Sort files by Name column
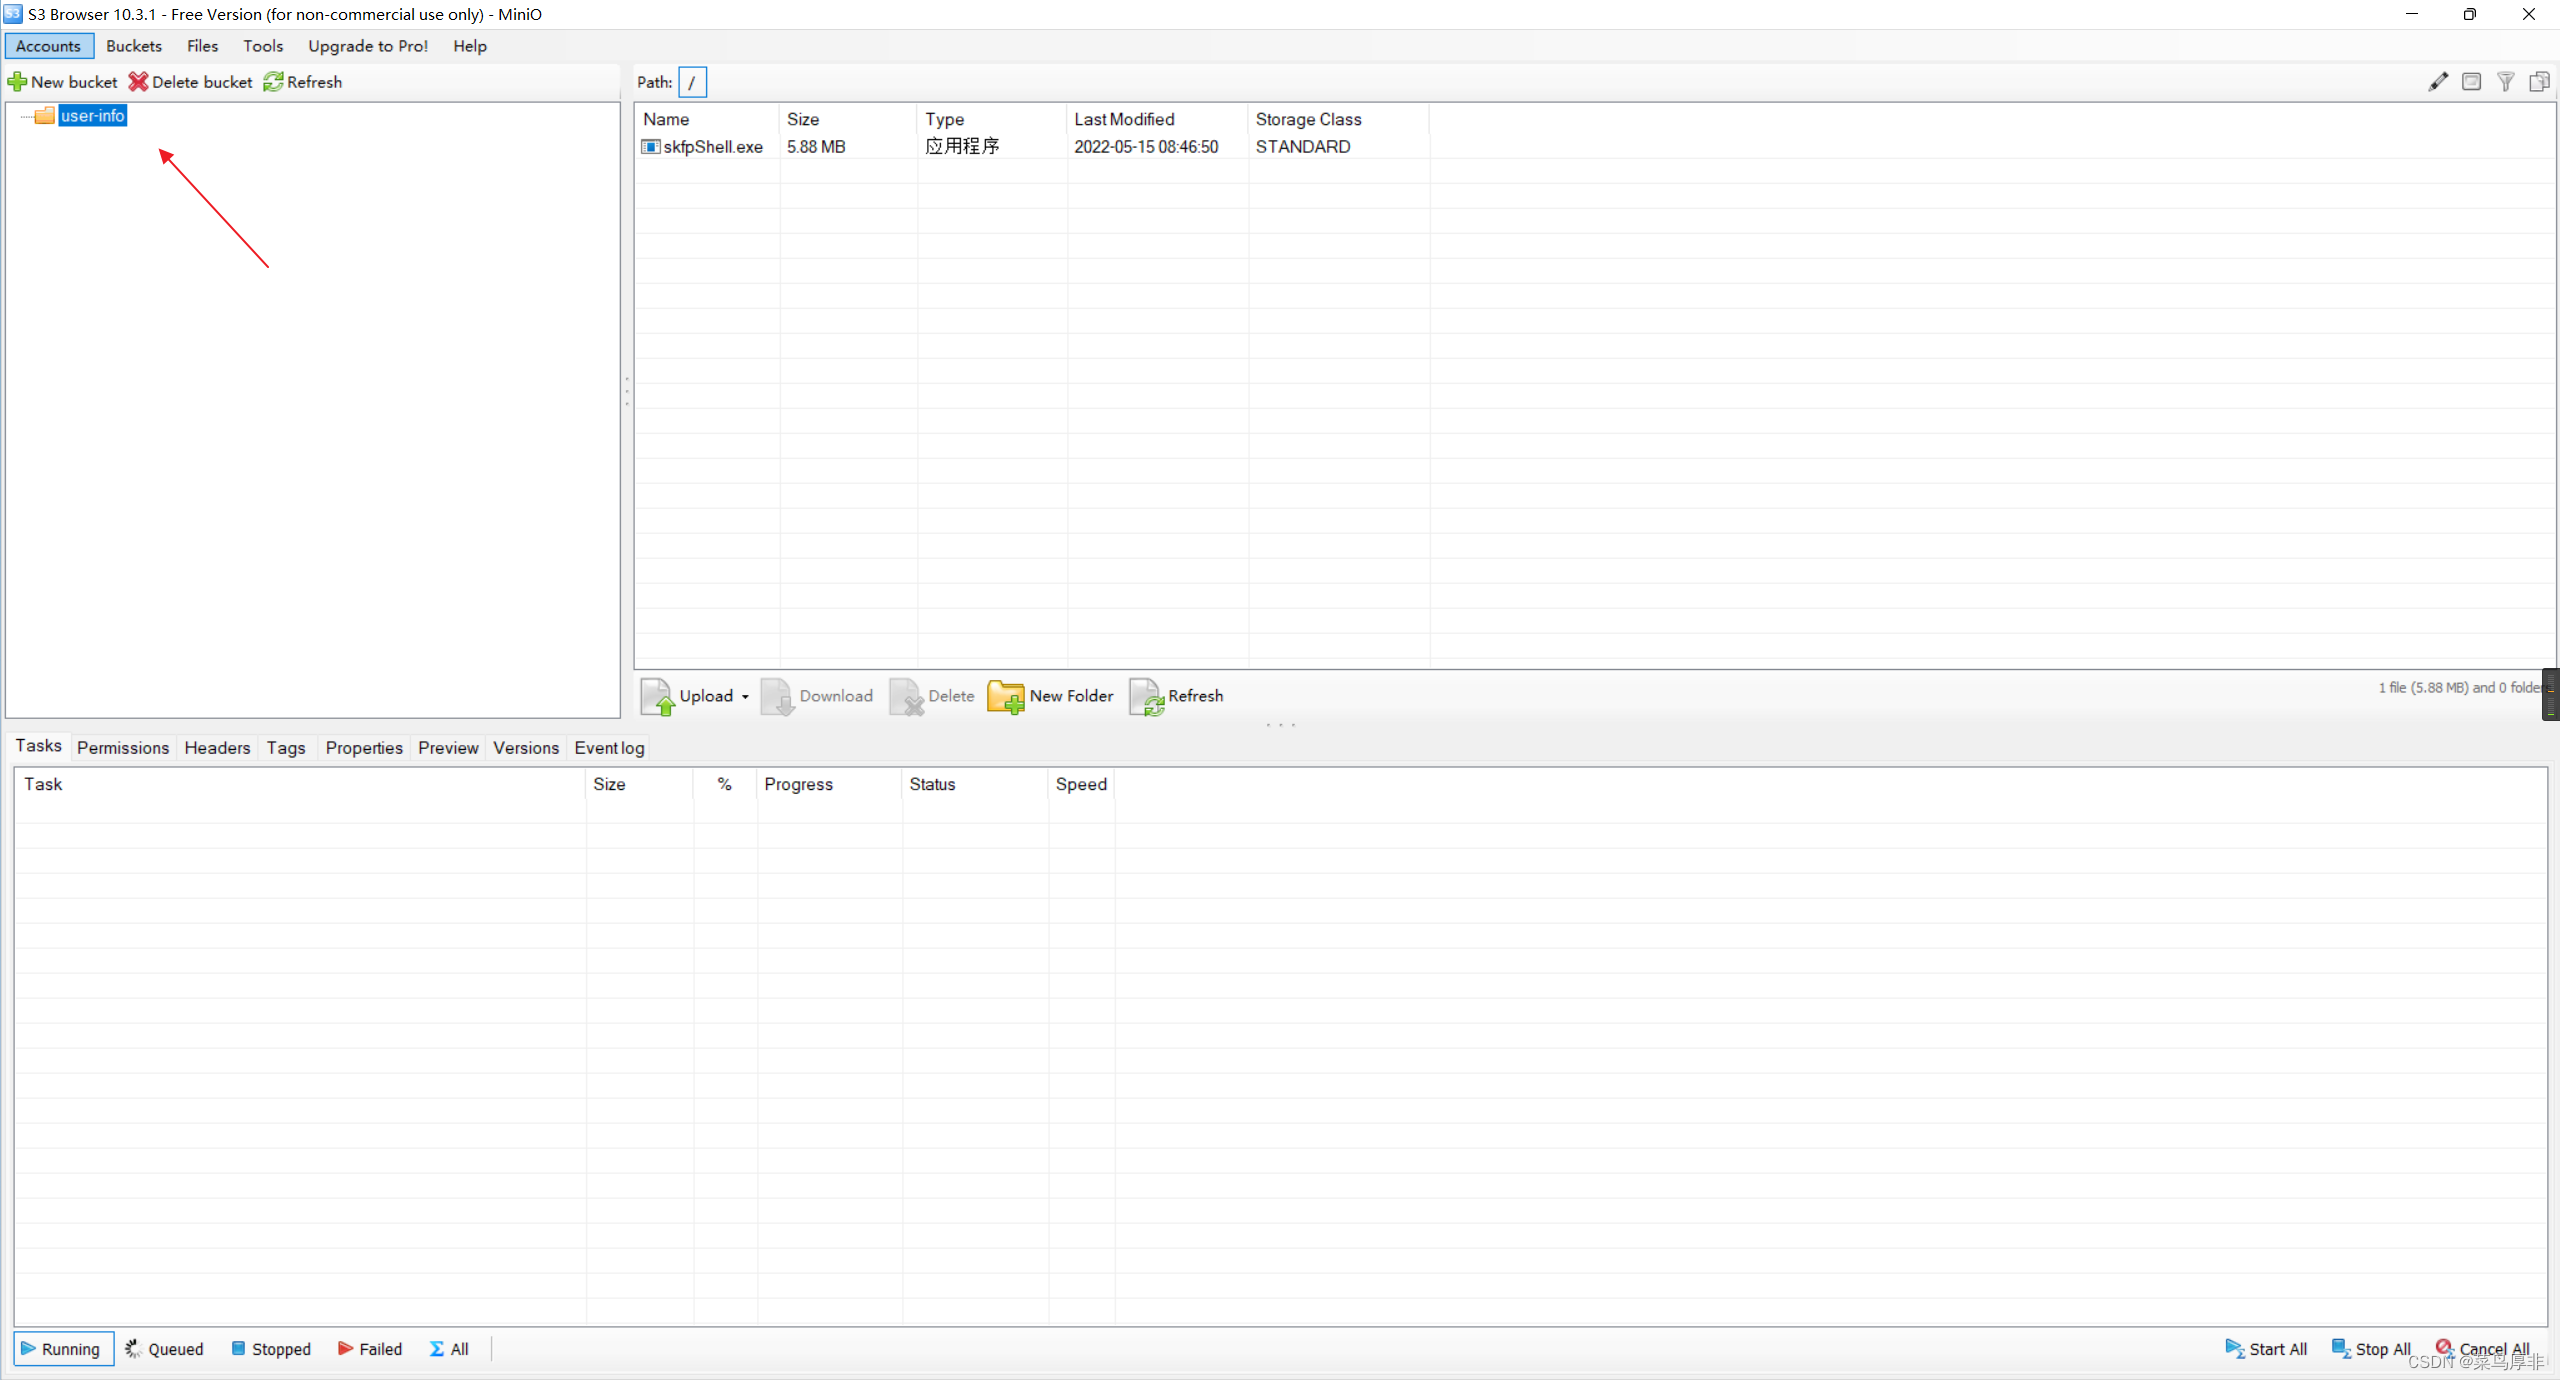This screenshot has width=2560, height=1380. (707, 119)
